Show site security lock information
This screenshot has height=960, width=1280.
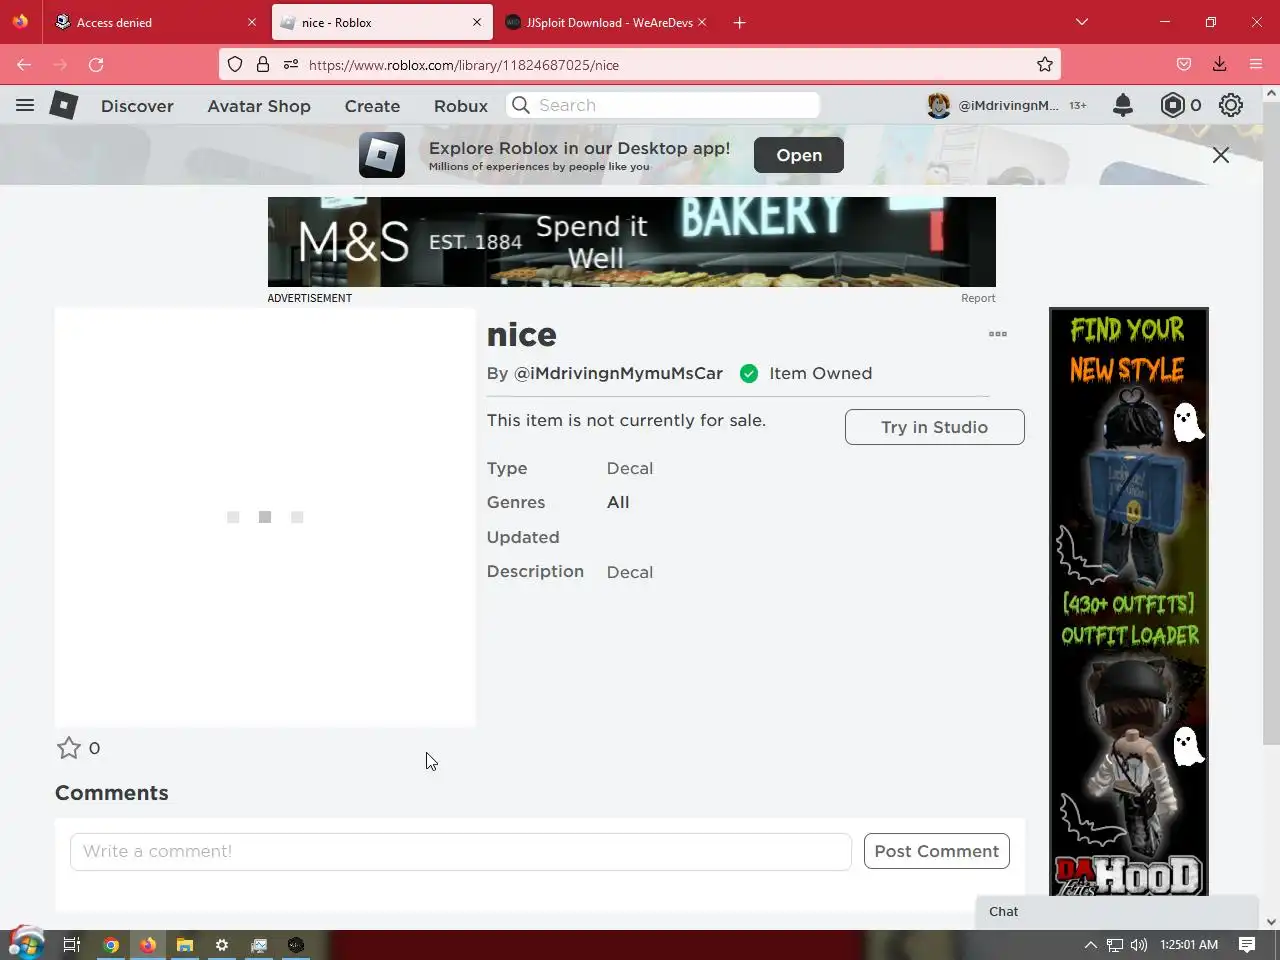click(x=263, y=65)
